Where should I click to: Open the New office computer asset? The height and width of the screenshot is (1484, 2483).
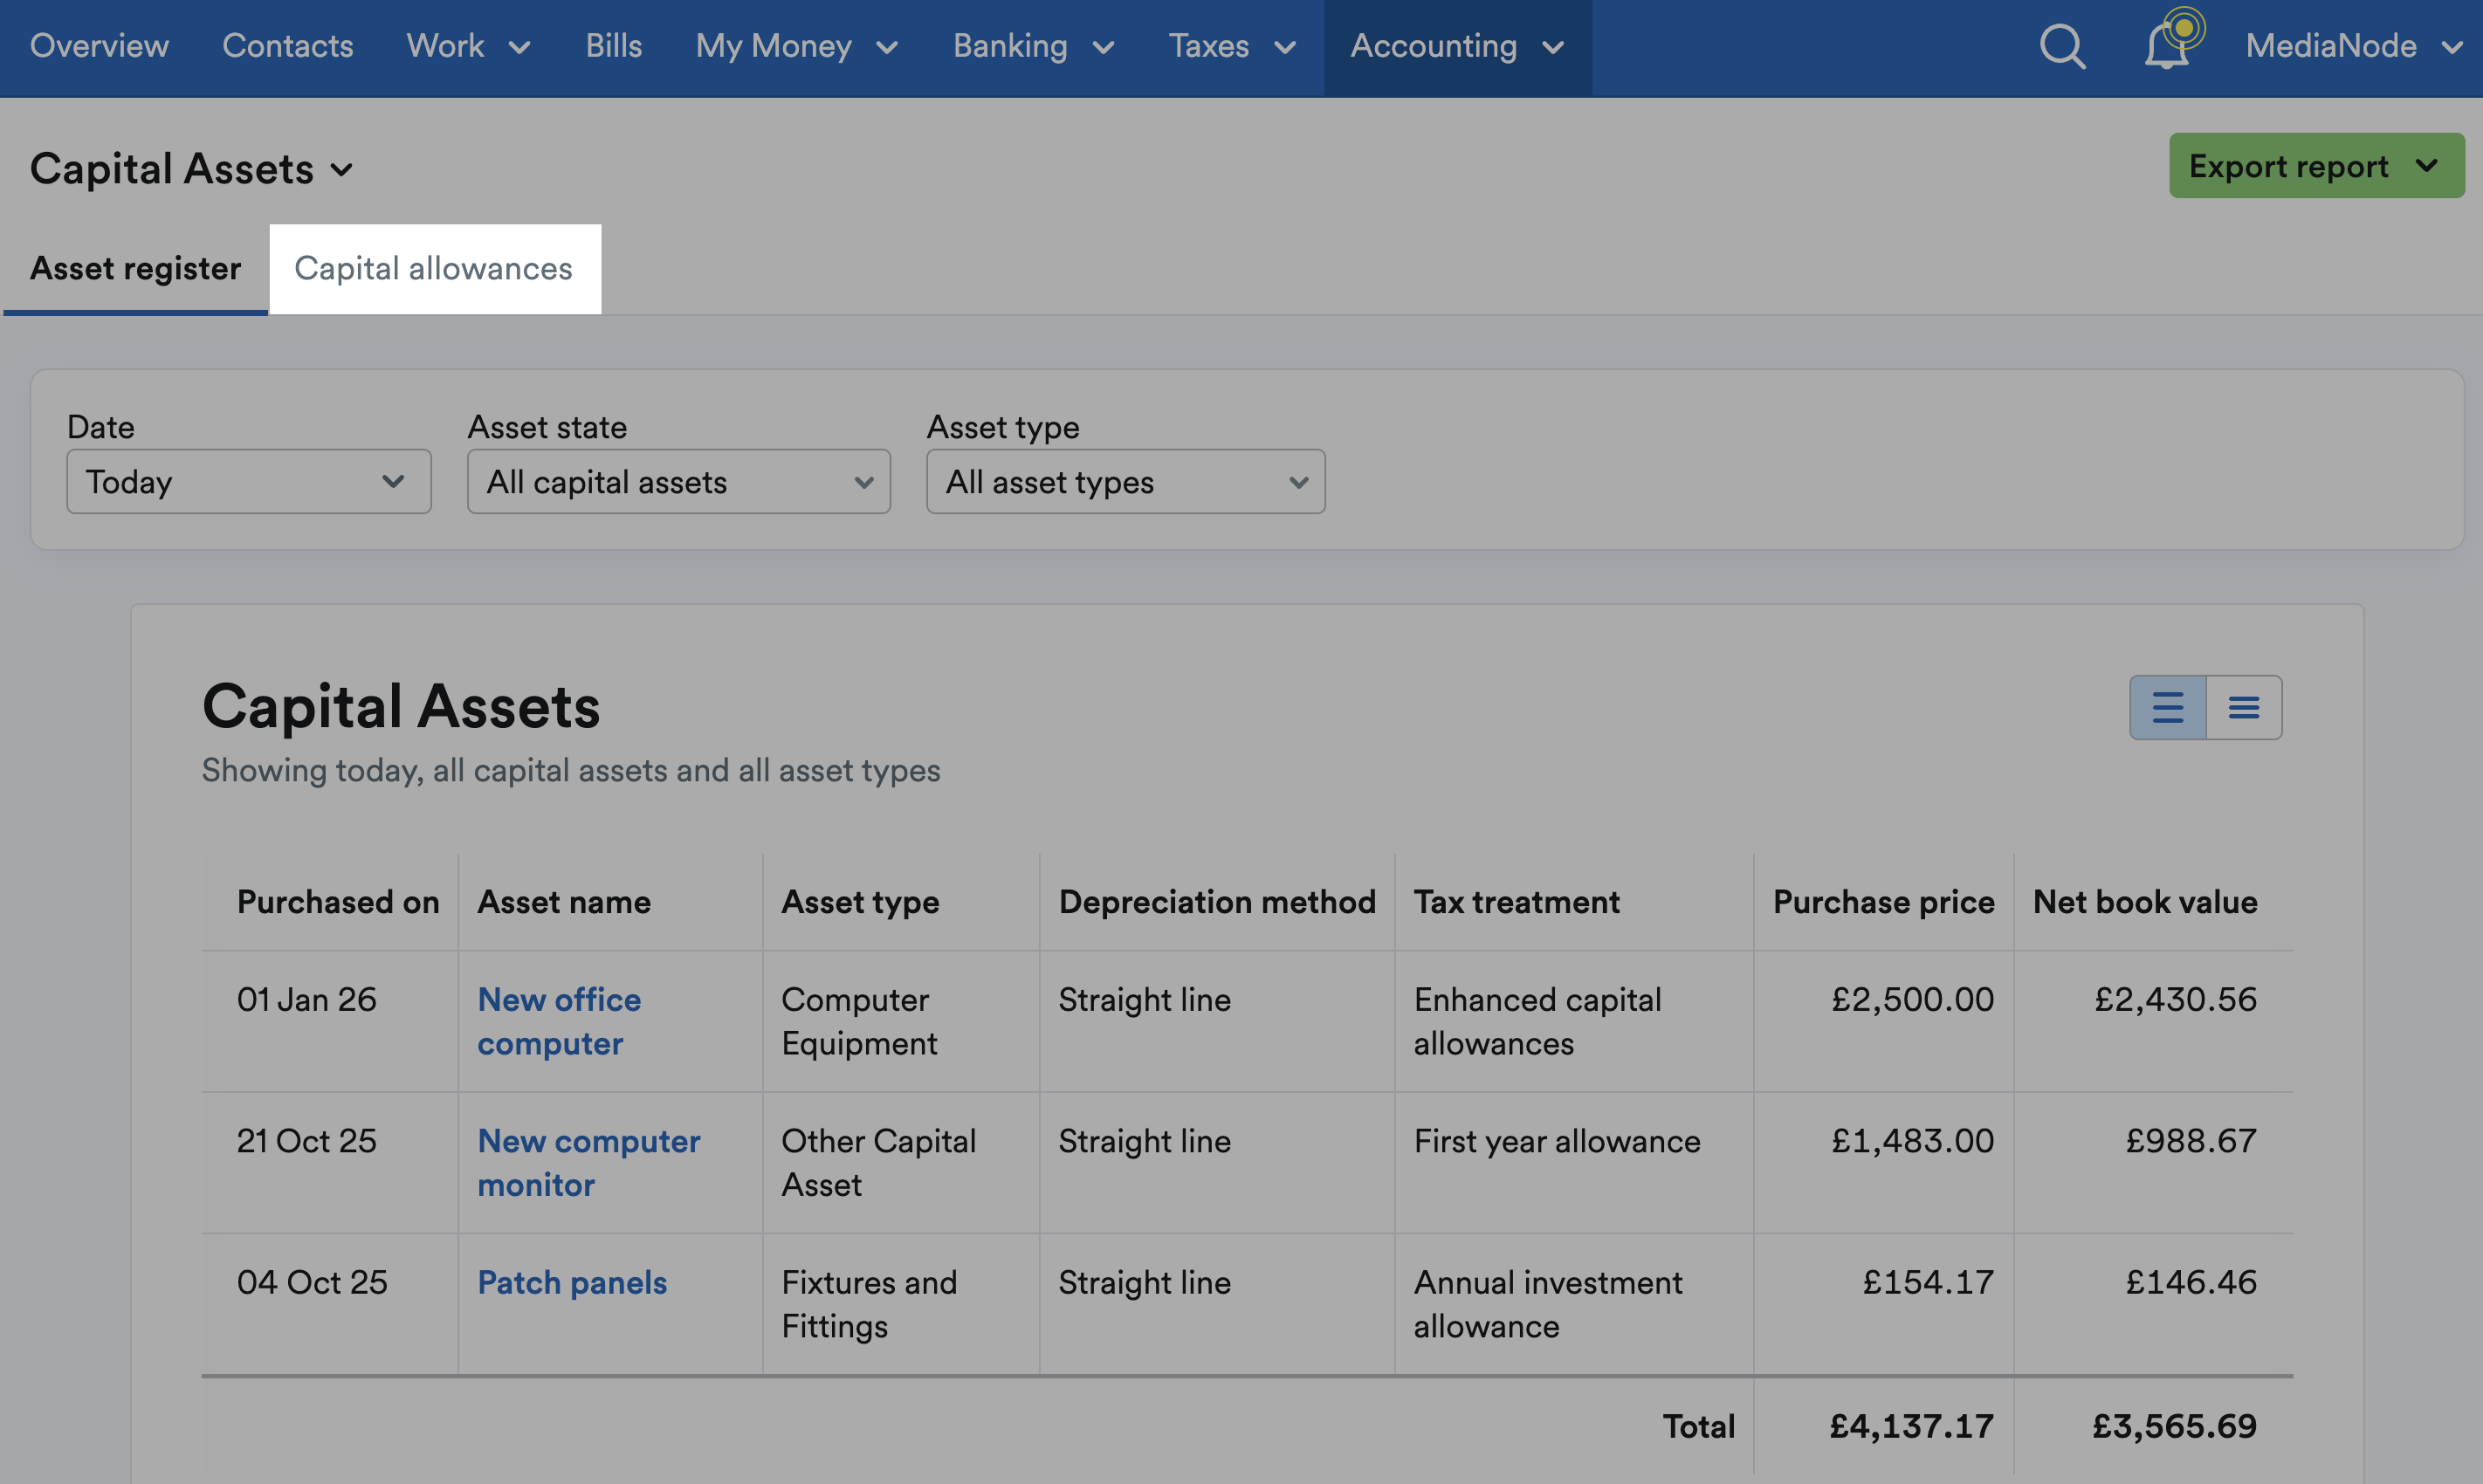pos(559,1021)
